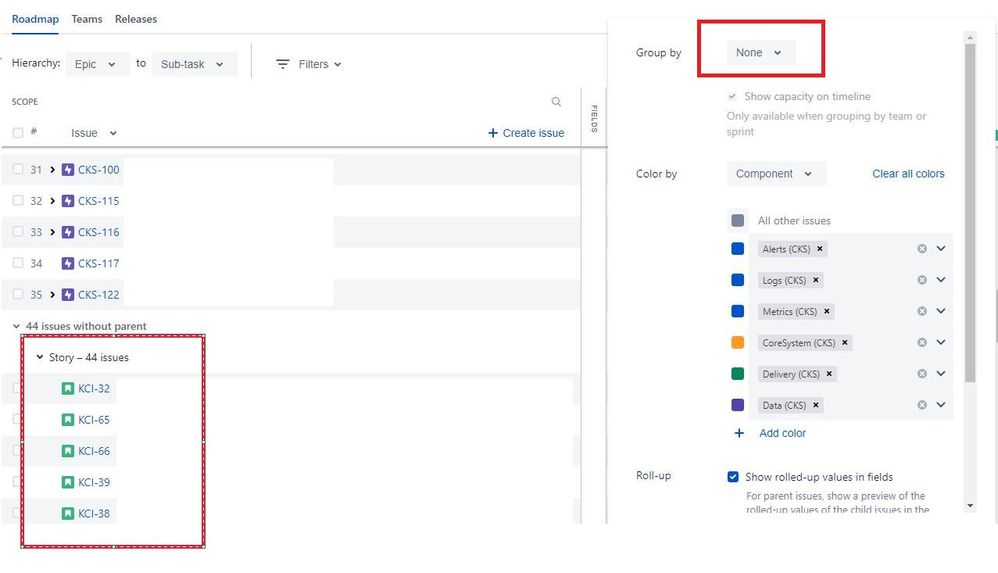Open story link KCI-32
The height and width of the screenshot is (573, 998).
(94, 388)
